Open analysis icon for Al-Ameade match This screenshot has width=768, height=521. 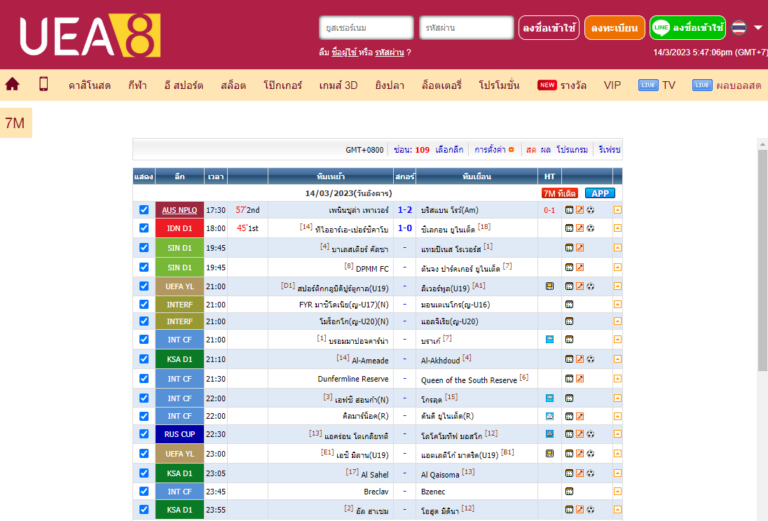569,359
